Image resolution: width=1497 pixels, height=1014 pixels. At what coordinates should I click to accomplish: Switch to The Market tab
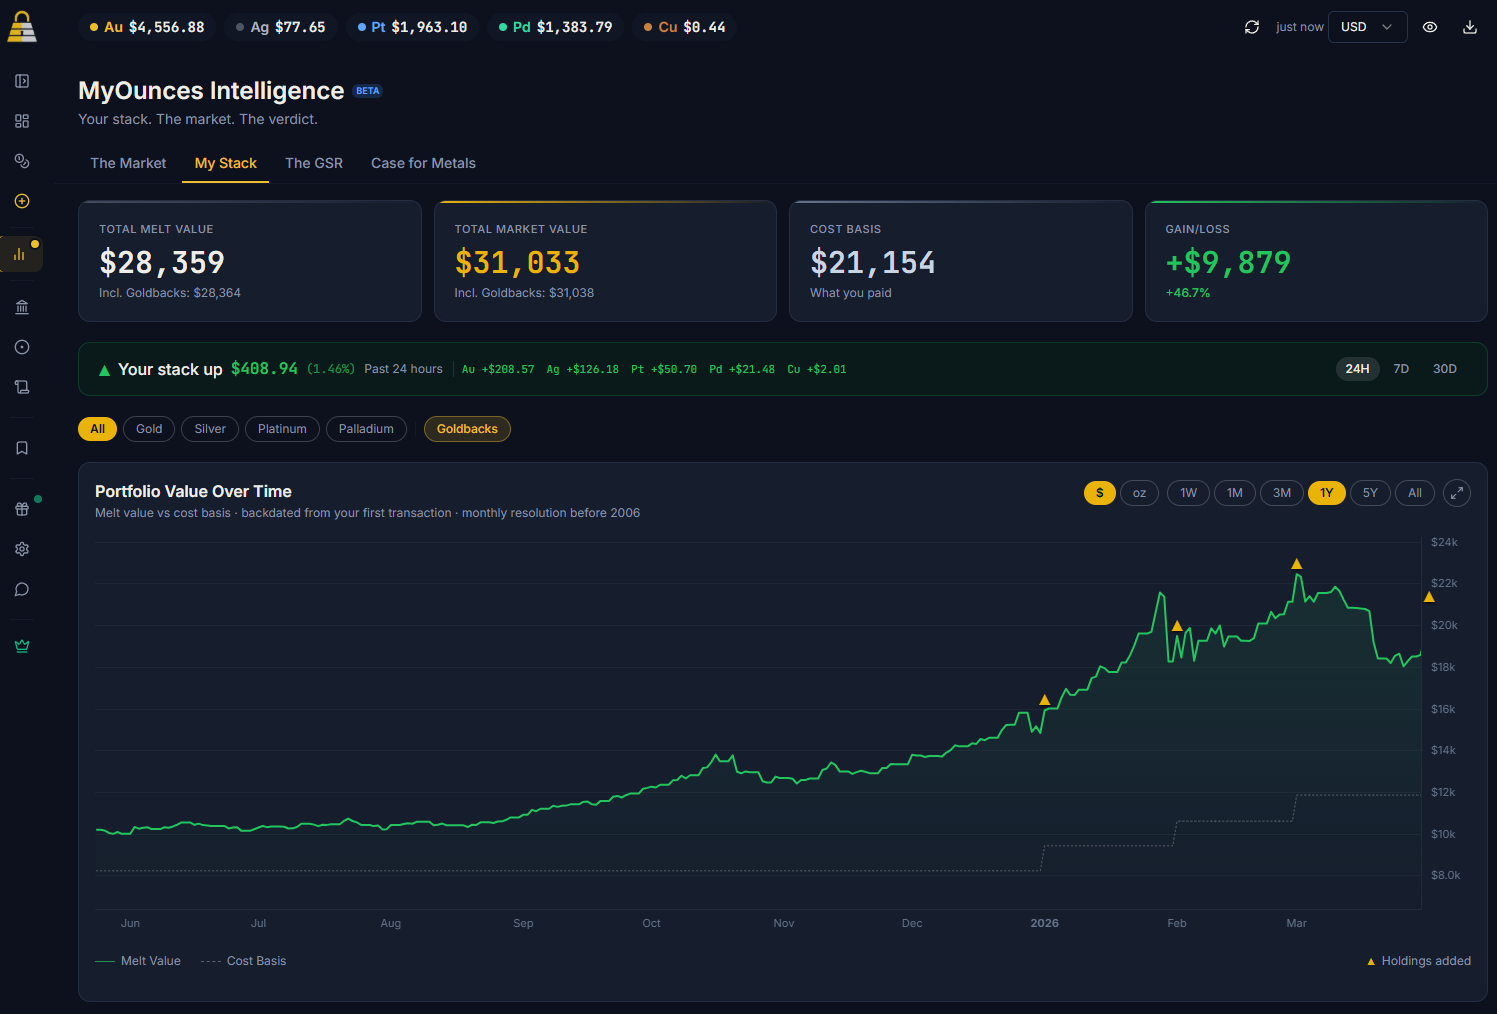[128, 163]
